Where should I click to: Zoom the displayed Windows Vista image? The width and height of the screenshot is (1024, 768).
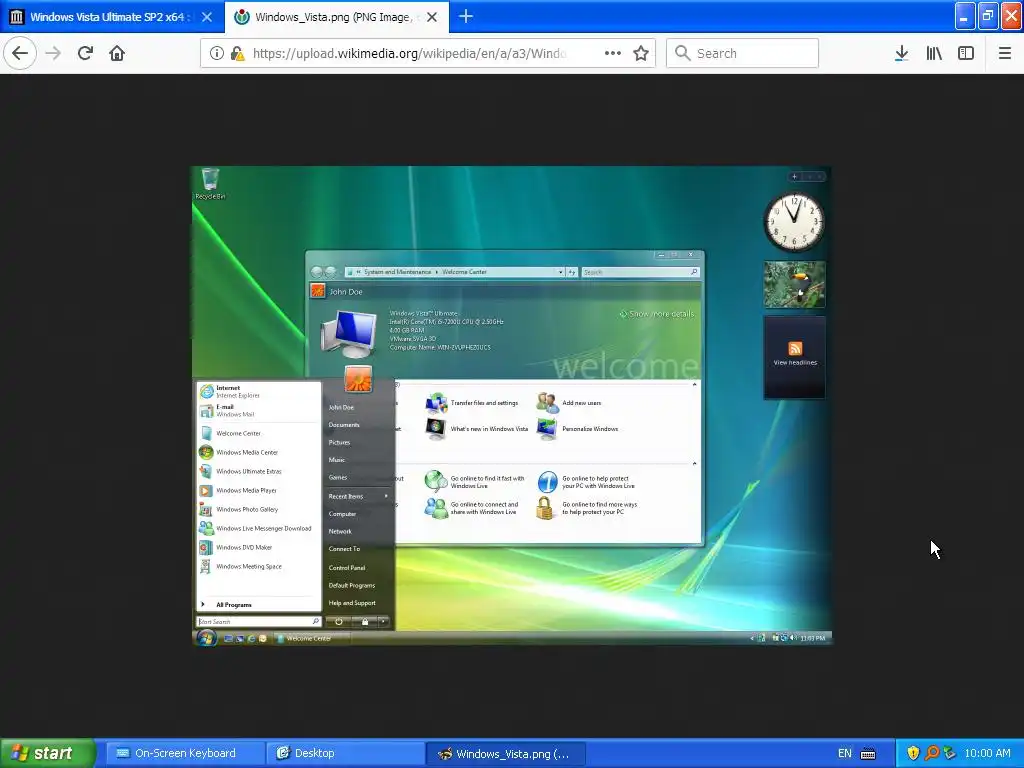click(x=511, y=406)
